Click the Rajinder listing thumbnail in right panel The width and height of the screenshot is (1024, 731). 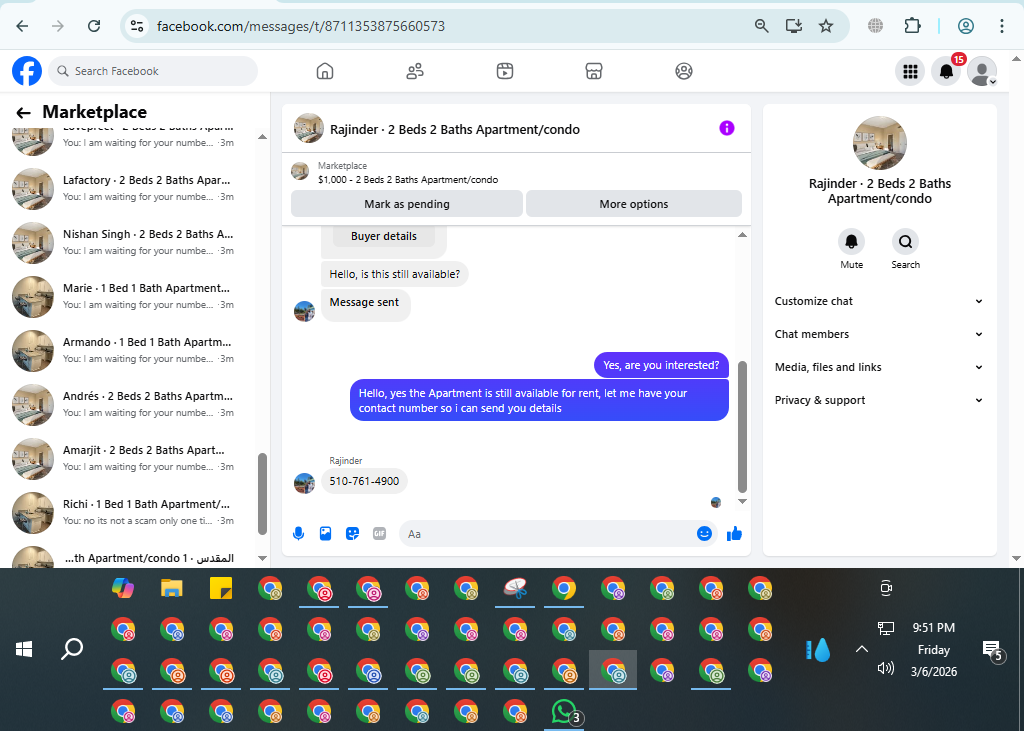[880, 143]
